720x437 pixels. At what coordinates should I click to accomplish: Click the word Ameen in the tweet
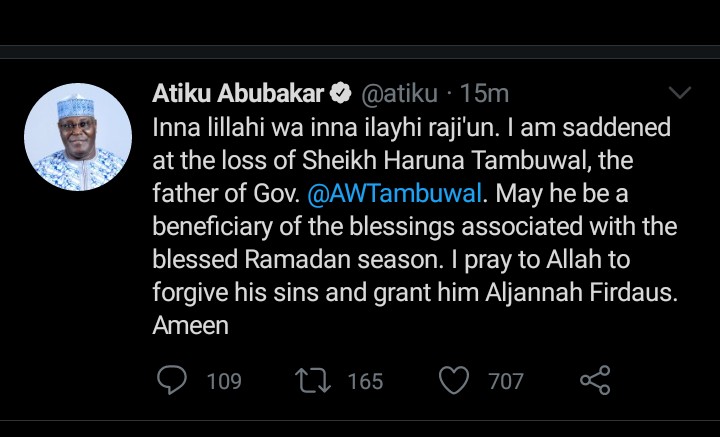[x=190, y=326]
